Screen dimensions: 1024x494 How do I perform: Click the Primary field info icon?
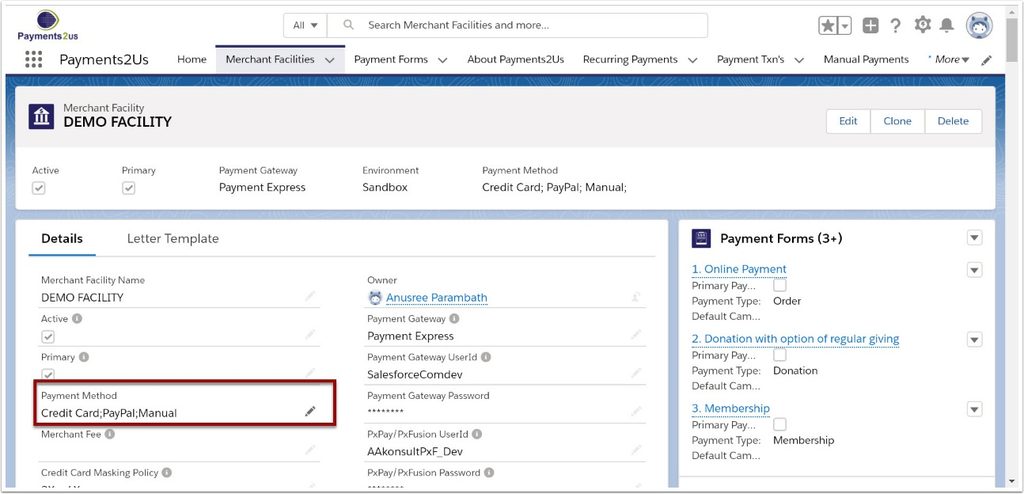coord(84,357)
